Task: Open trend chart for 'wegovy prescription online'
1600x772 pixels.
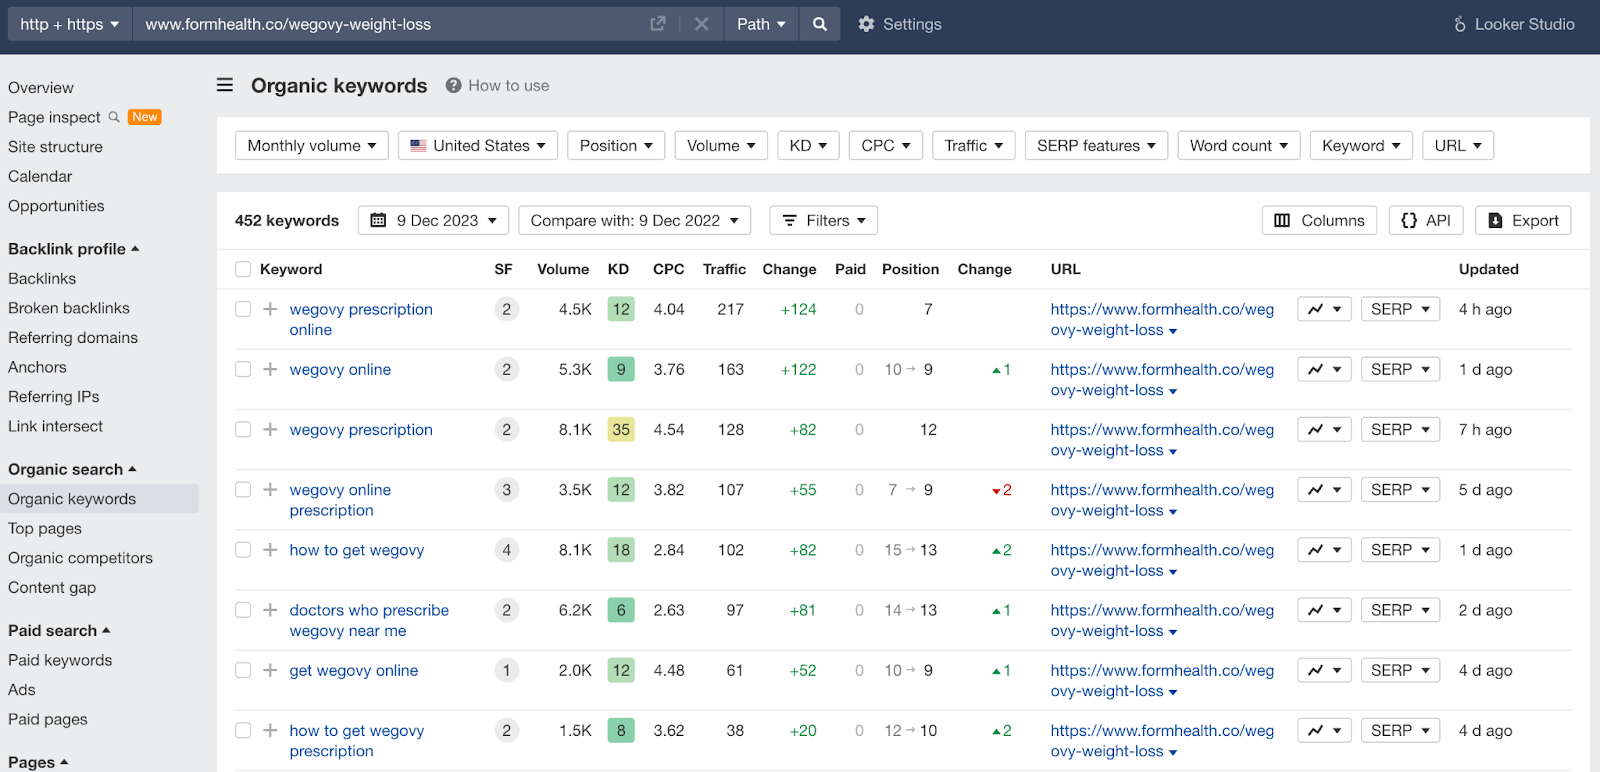Action: (1325, 309)
